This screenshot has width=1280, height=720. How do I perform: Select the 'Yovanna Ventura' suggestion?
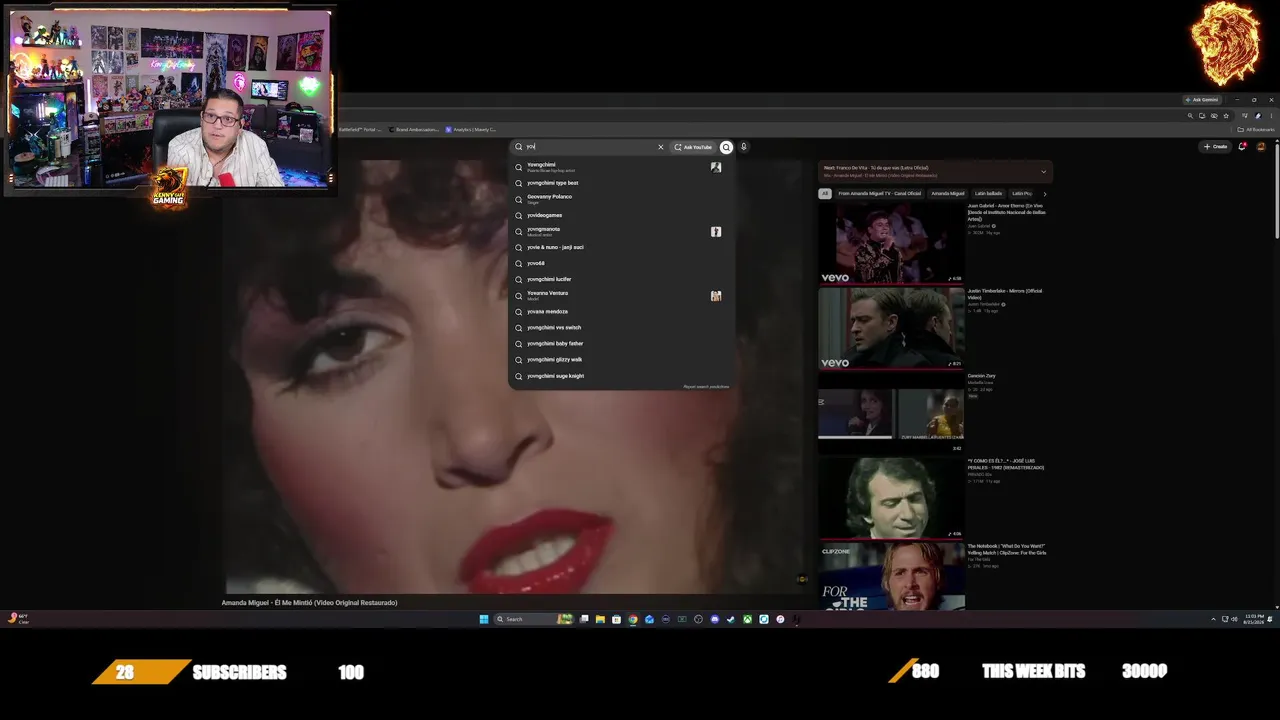(622, 295)
